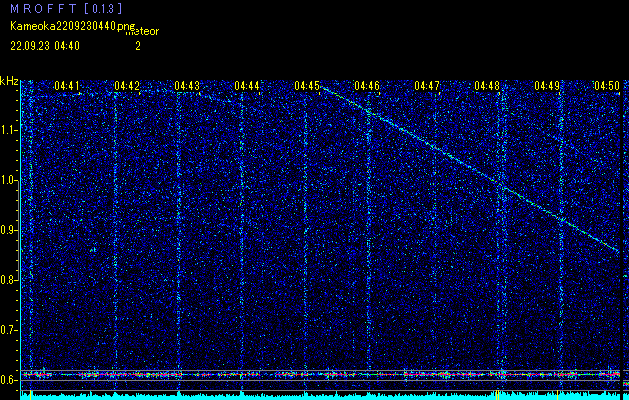
Task: Click the 04:43 time marker
Action: (187, 86)
